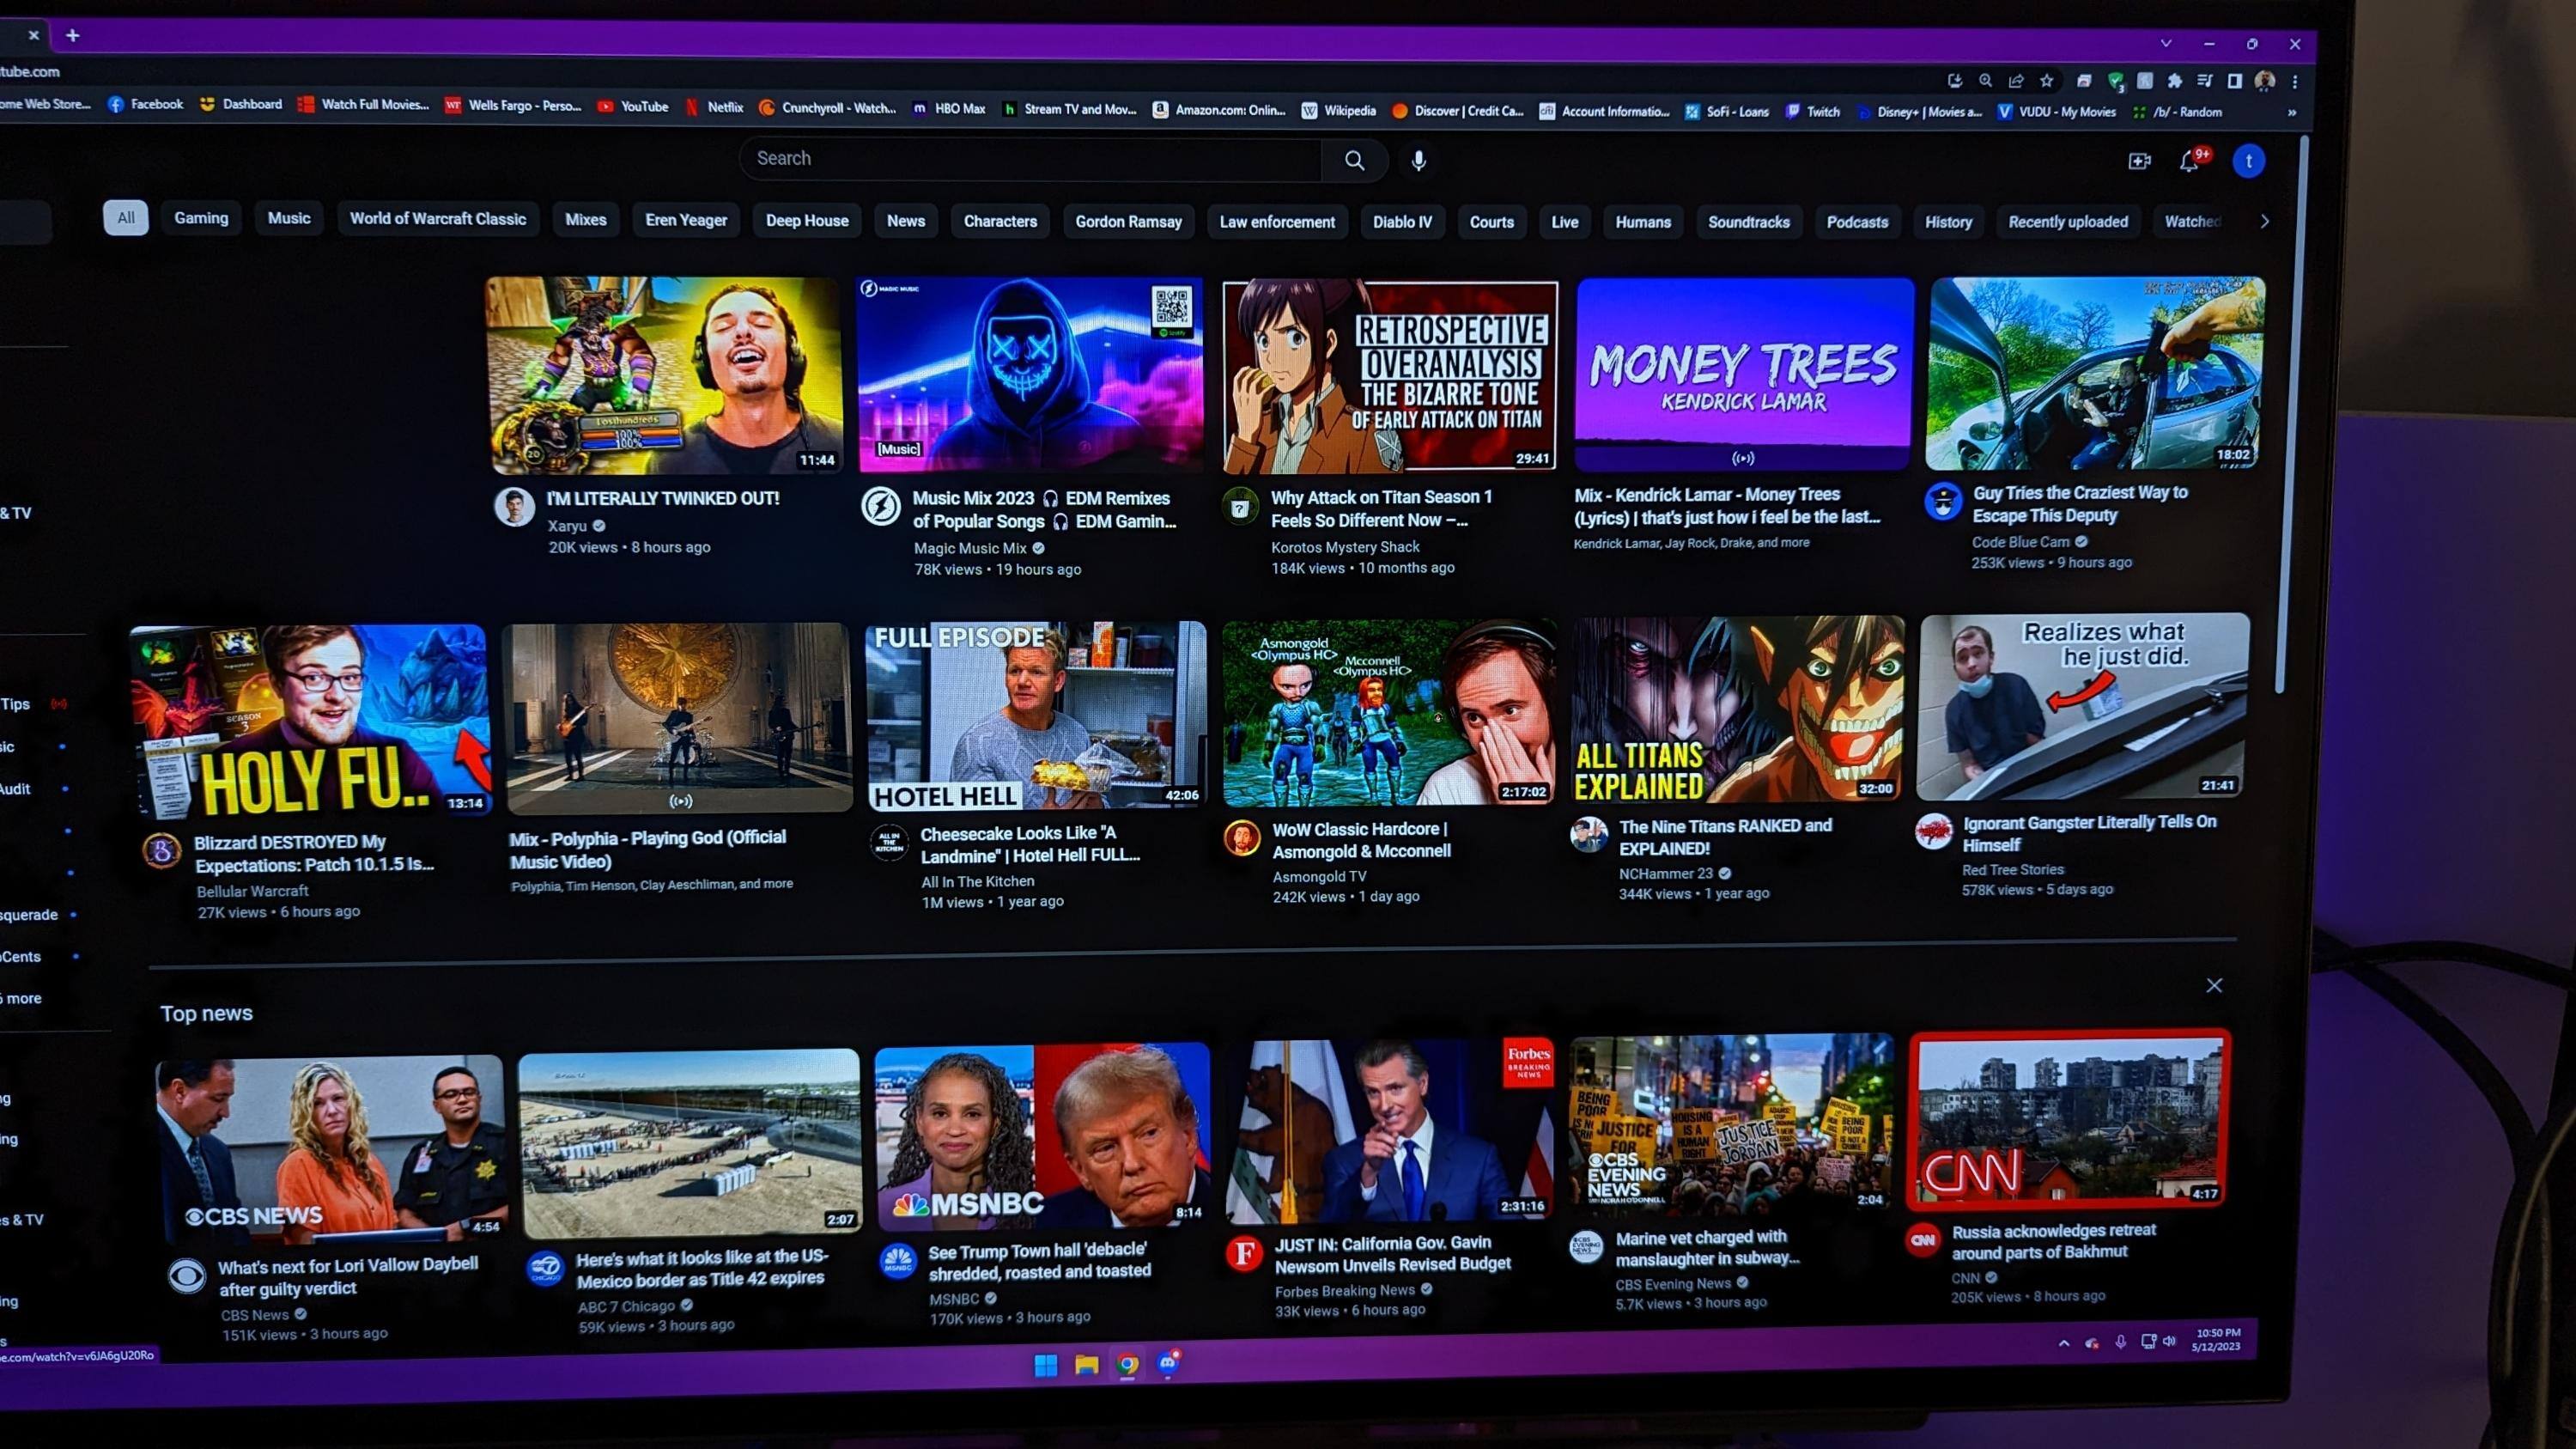Open the create video camera icon

pyautogui.click(x=2139, y=161)
